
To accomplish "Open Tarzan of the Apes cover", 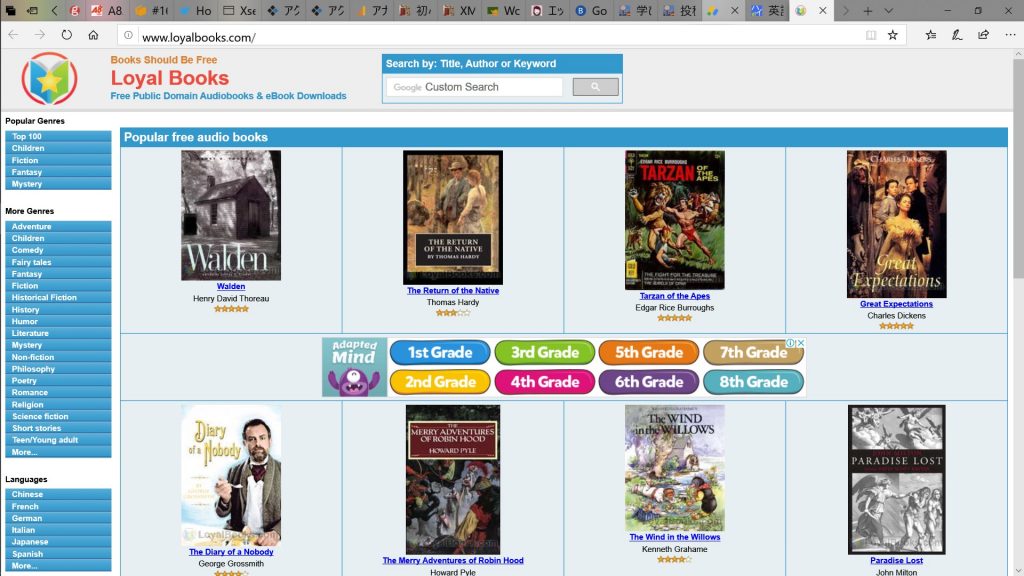I will click(x=675, y=220).
